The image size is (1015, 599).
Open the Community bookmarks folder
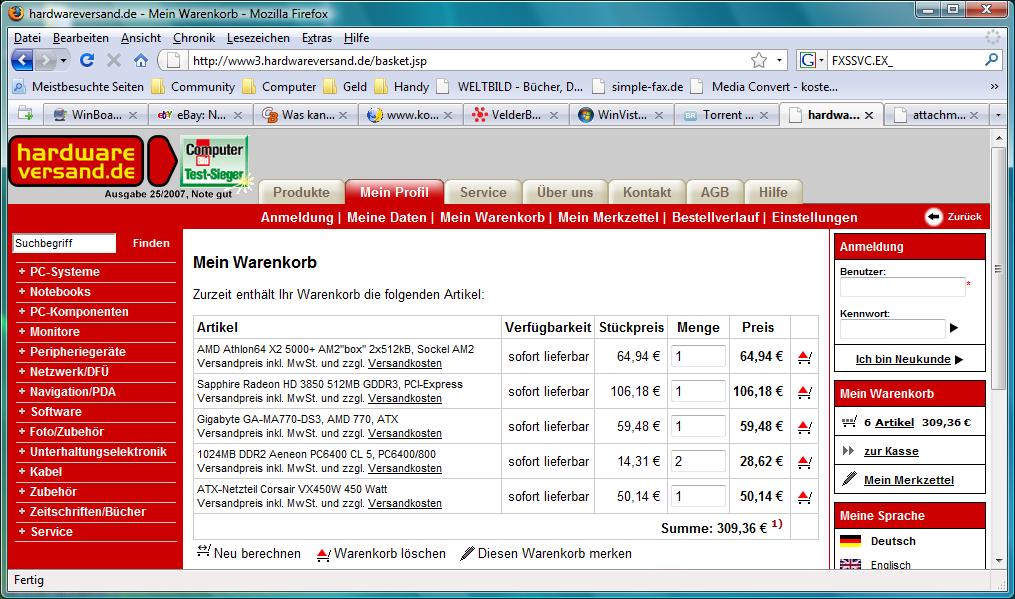[x=193, y=87]
